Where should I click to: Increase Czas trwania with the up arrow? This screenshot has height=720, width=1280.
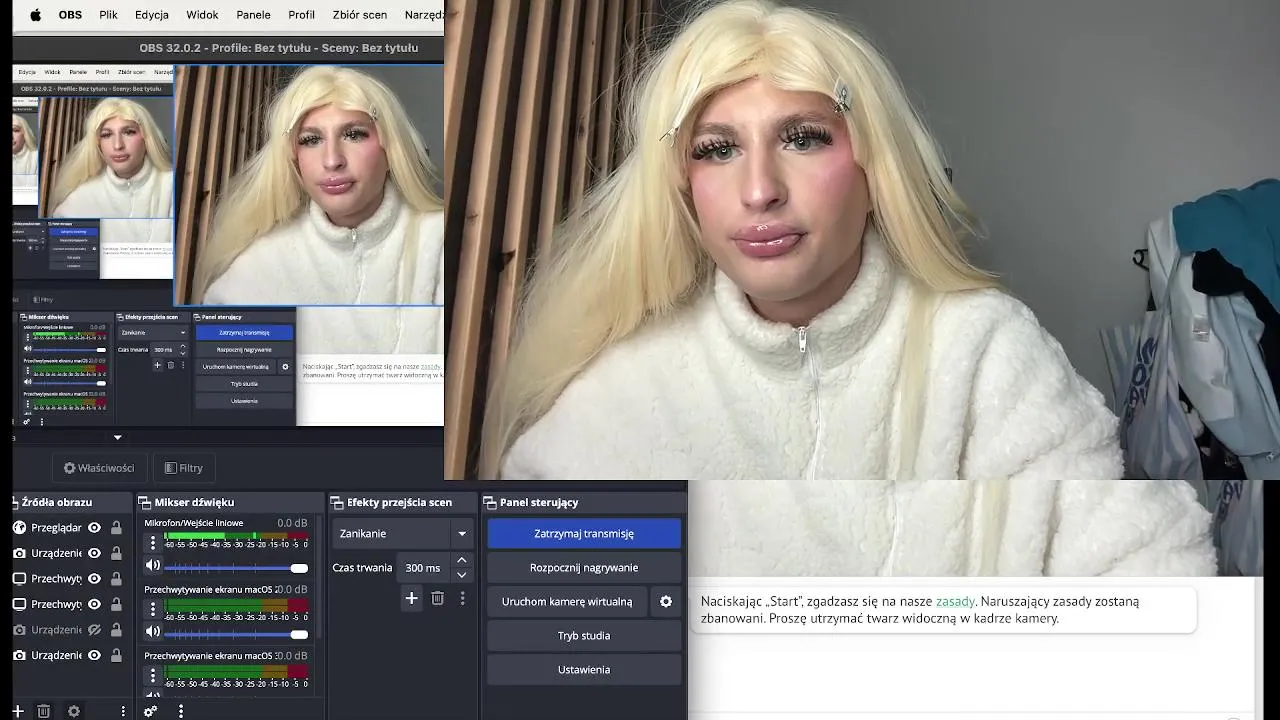pos(461,561)
